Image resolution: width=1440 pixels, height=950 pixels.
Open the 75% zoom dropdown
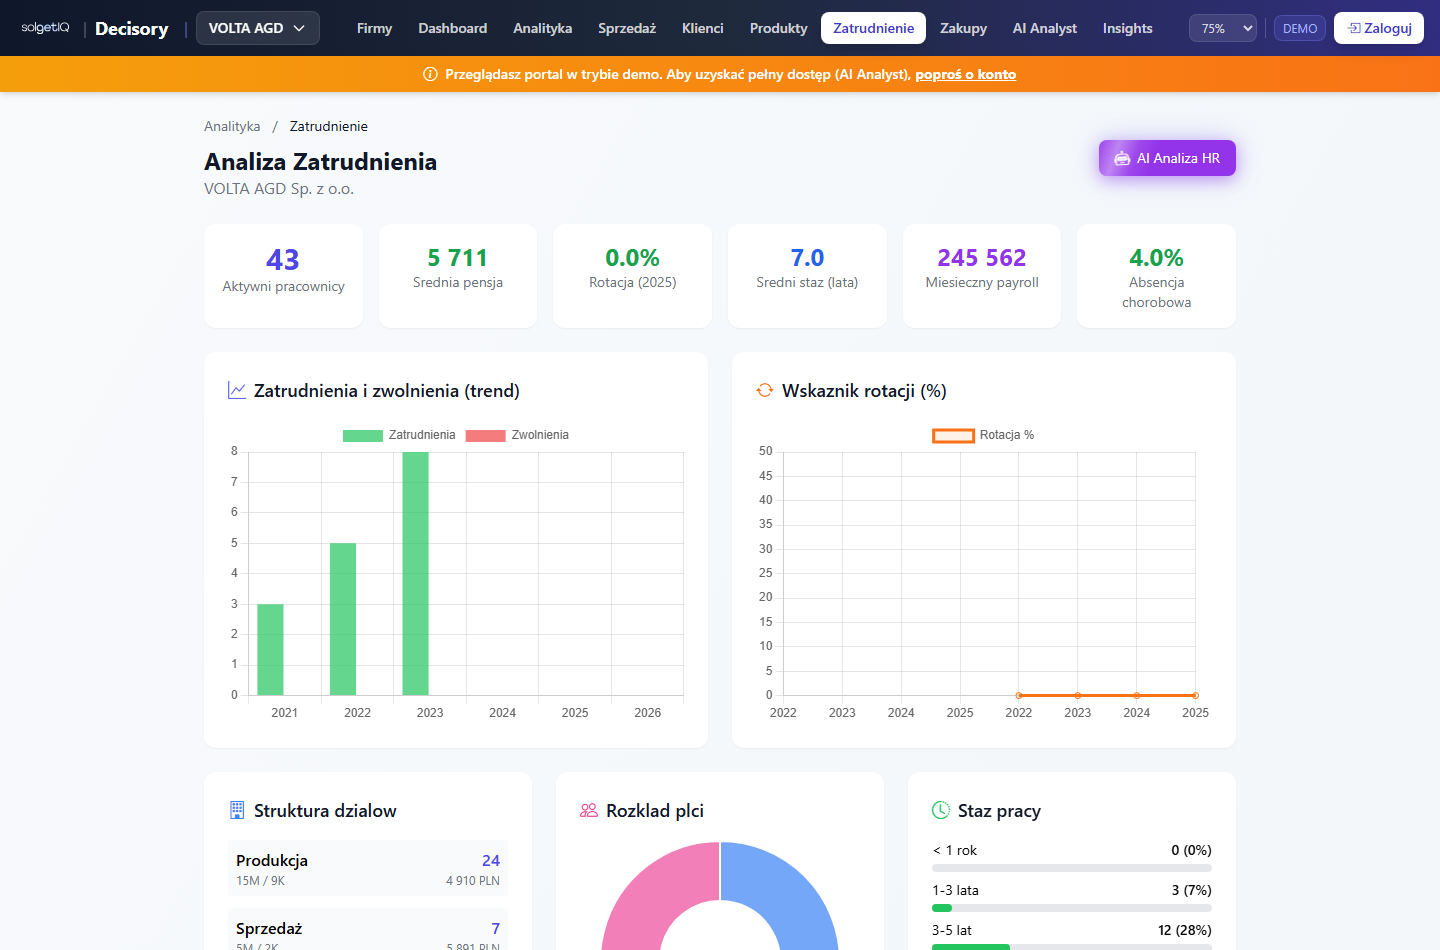(1223, 28)
